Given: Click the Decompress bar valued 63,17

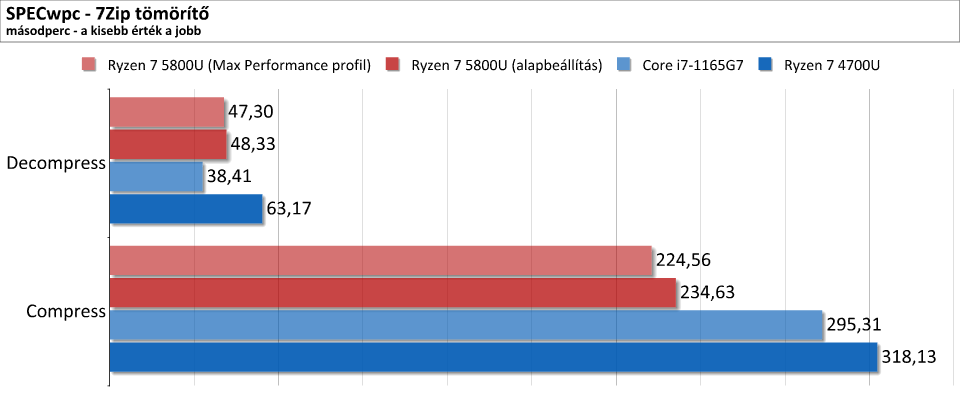Looking at the screenshot, I should 186,209.
